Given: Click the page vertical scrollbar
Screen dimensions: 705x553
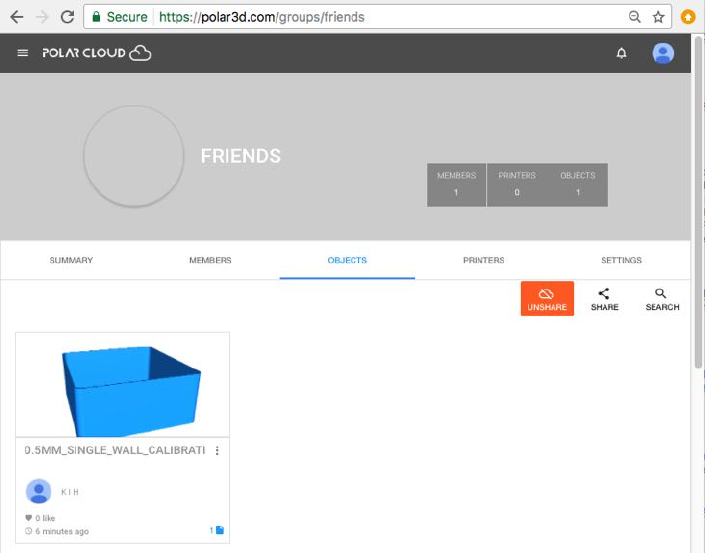Looking at the screenshot, I should pyautogui.click(x=698, y=202).
